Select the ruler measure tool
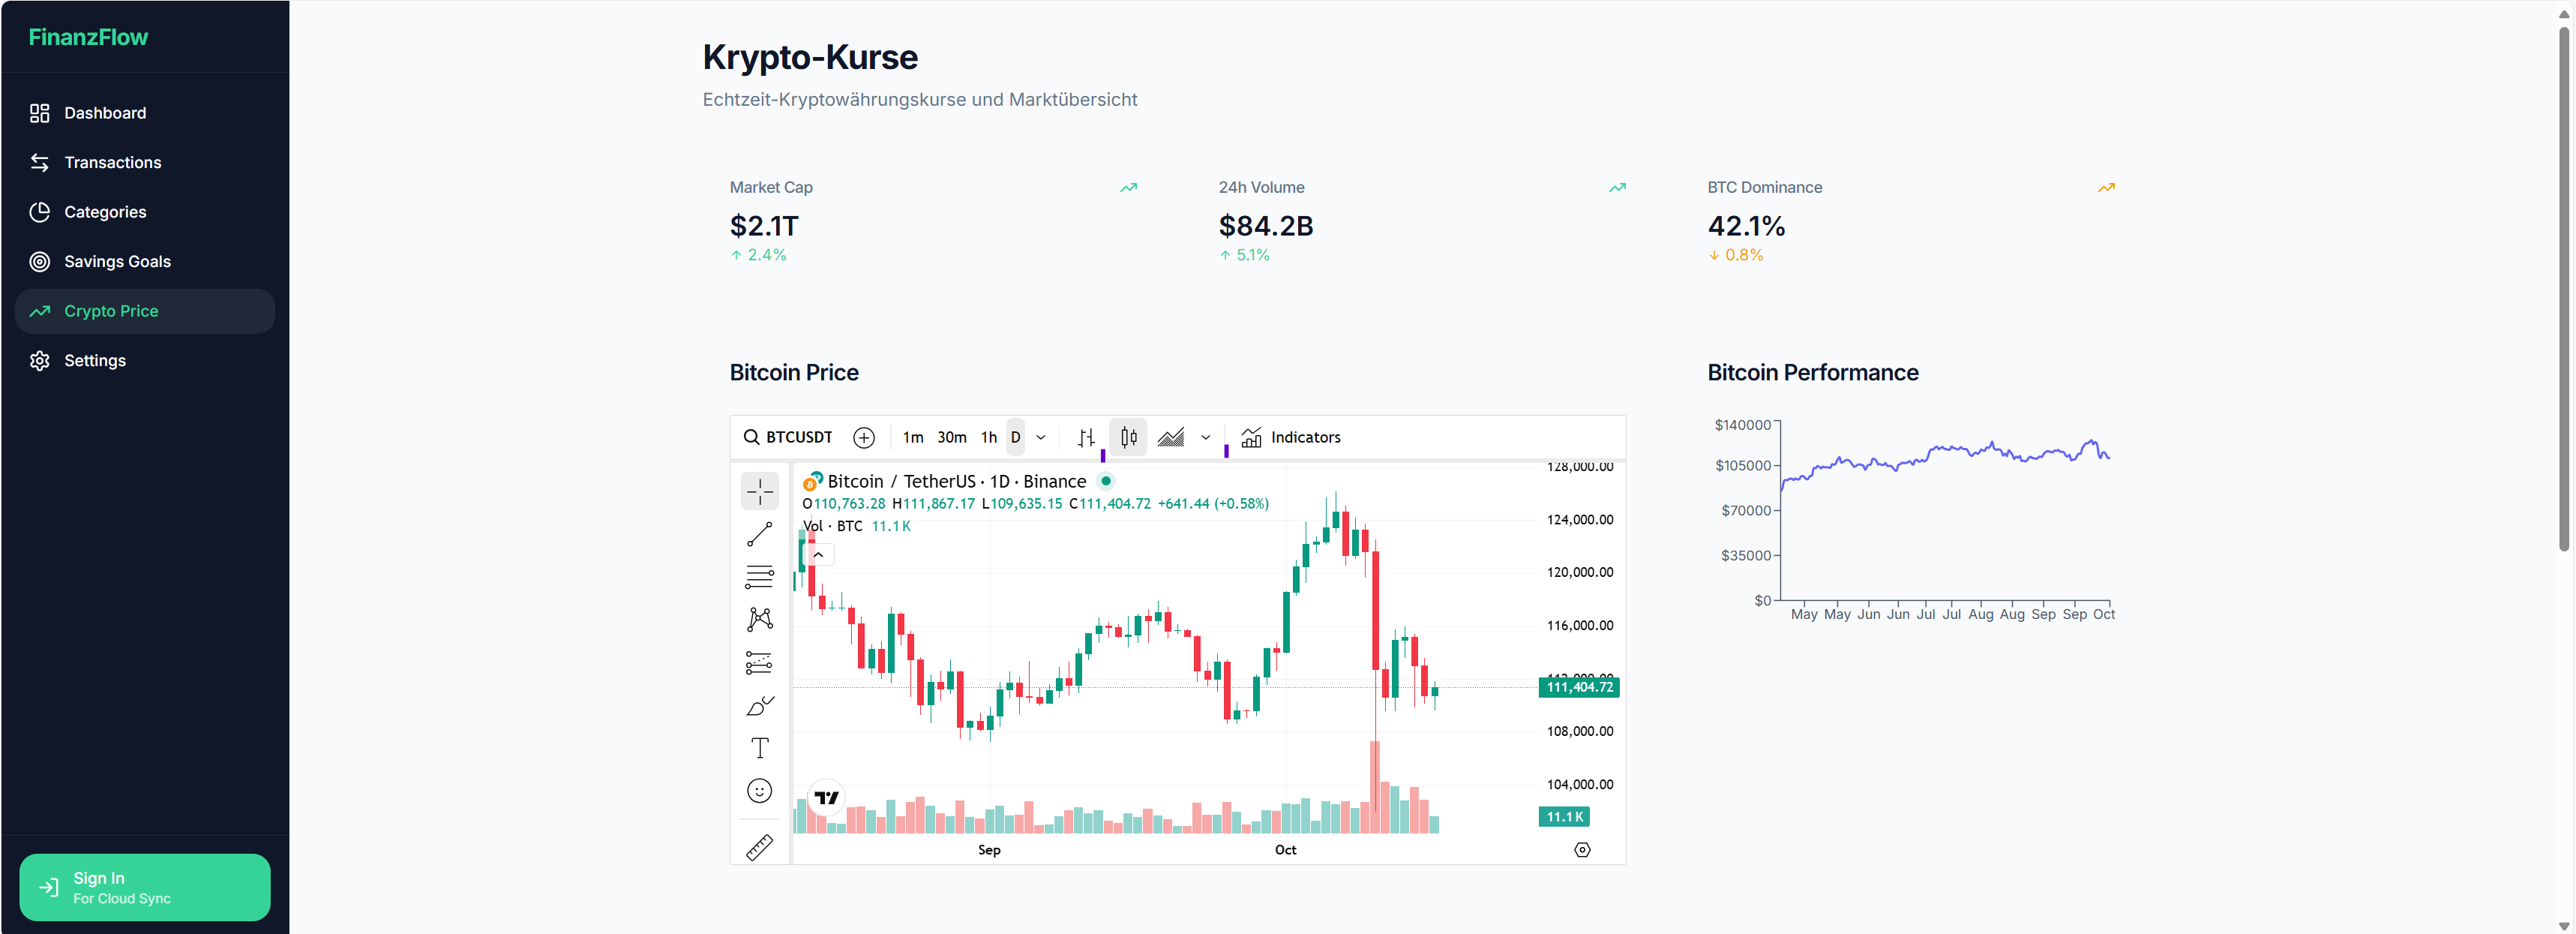Screen dimensions: 2576x934 [x=759, y=848]
